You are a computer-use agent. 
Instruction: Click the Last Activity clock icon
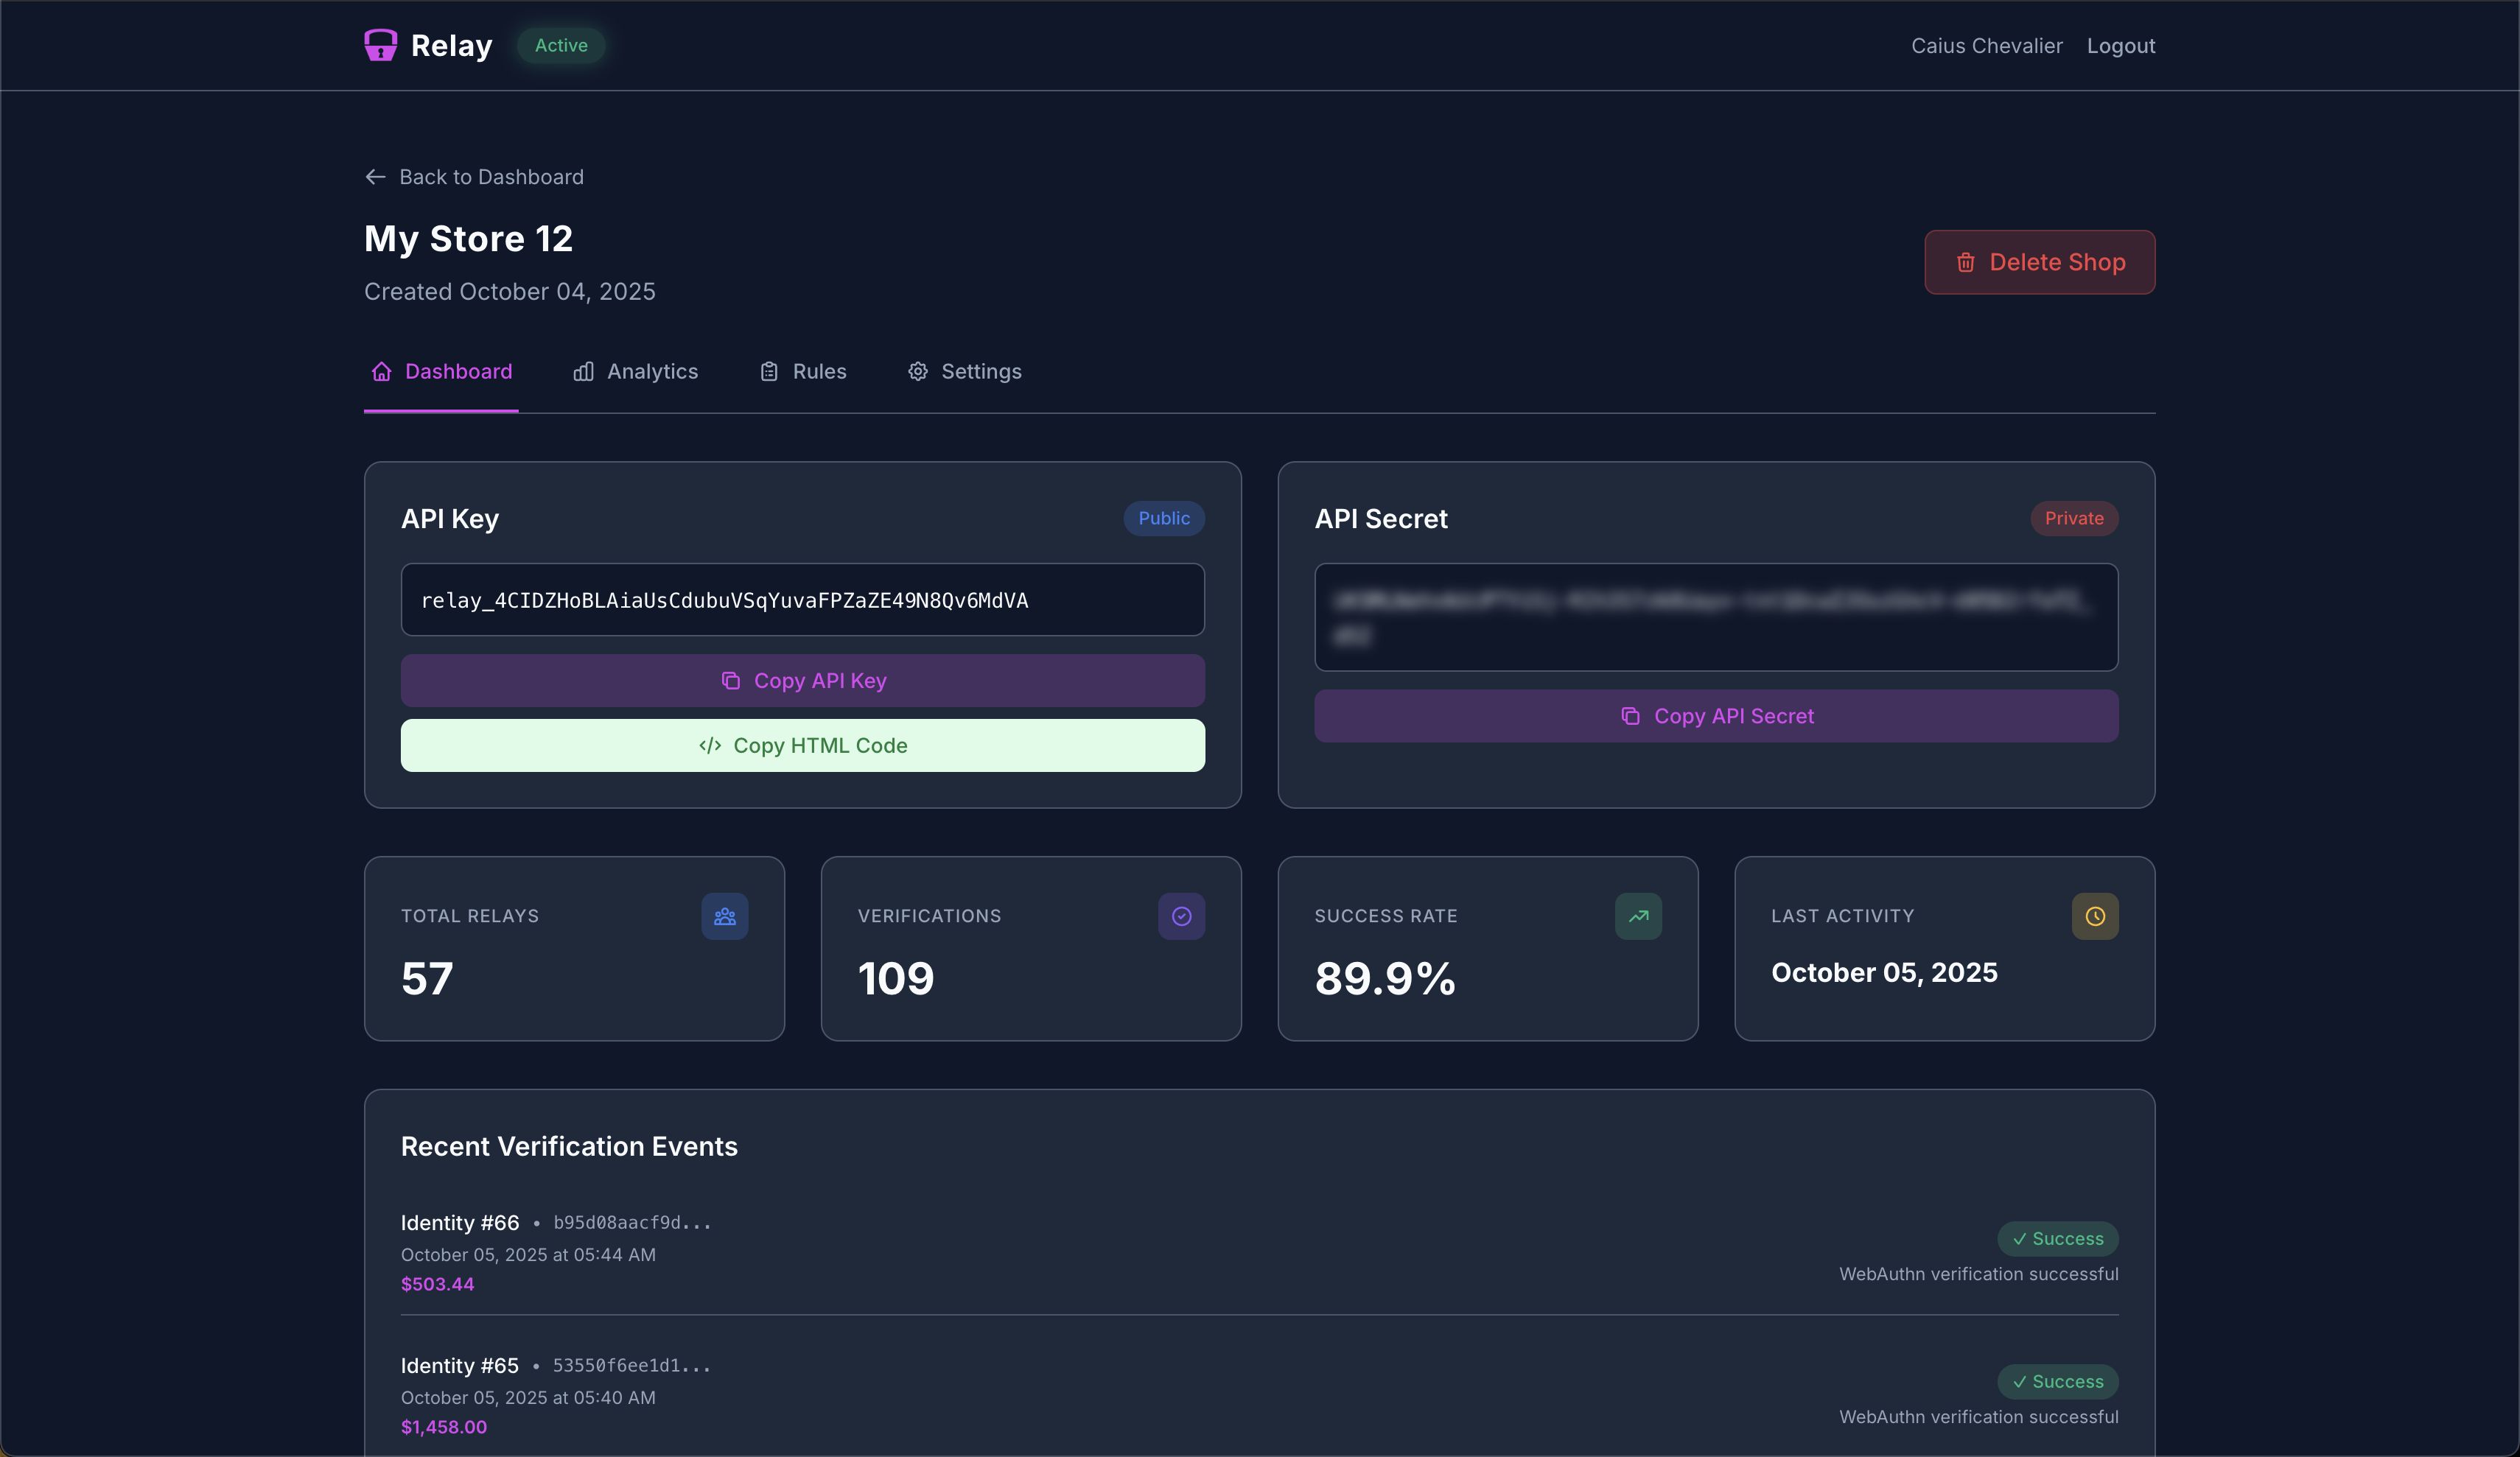(2095, 916)
